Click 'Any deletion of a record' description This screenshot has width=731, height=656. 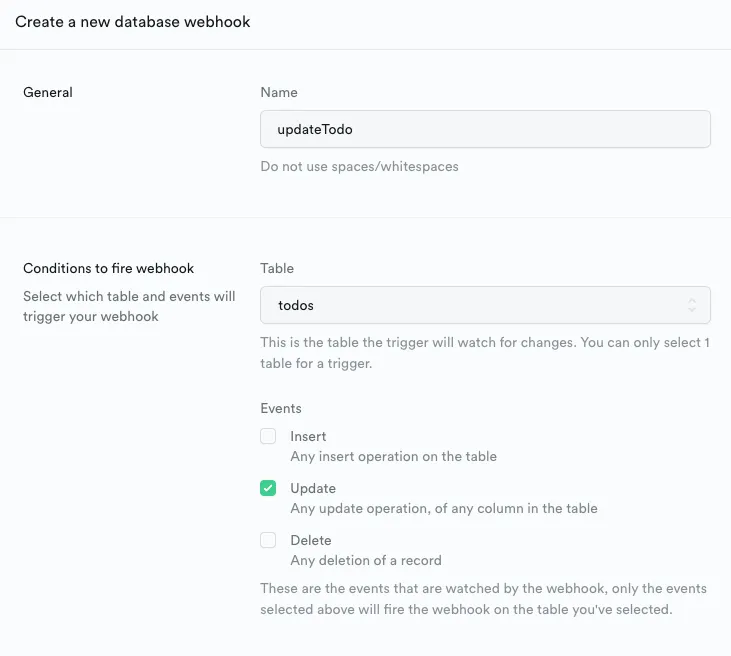click(x=365, y=560)
